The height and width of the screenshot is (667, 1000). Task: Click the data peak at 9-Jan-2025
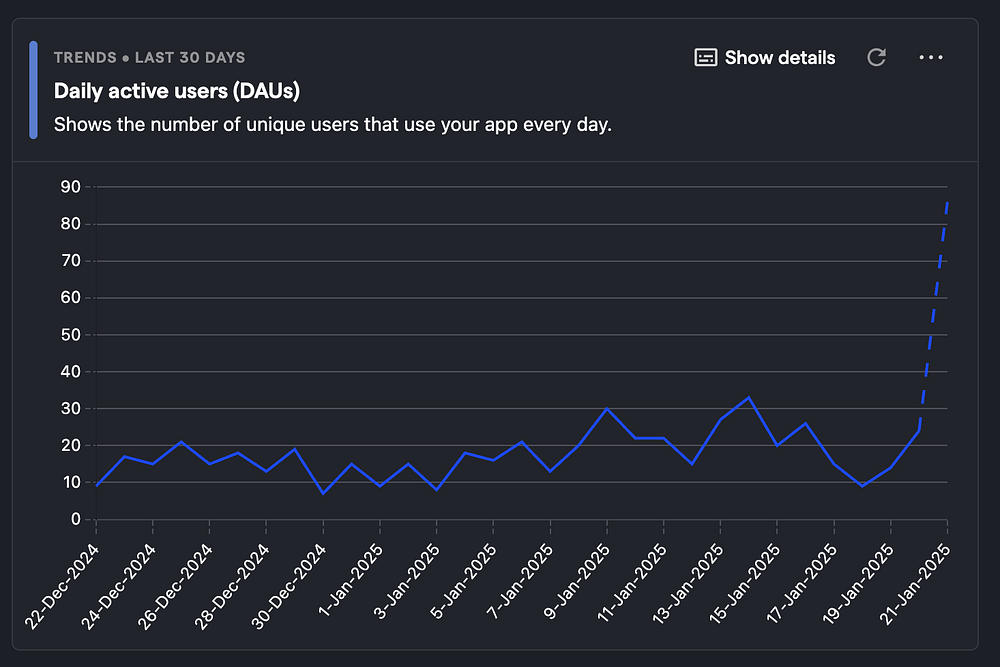tap(607, 408)
